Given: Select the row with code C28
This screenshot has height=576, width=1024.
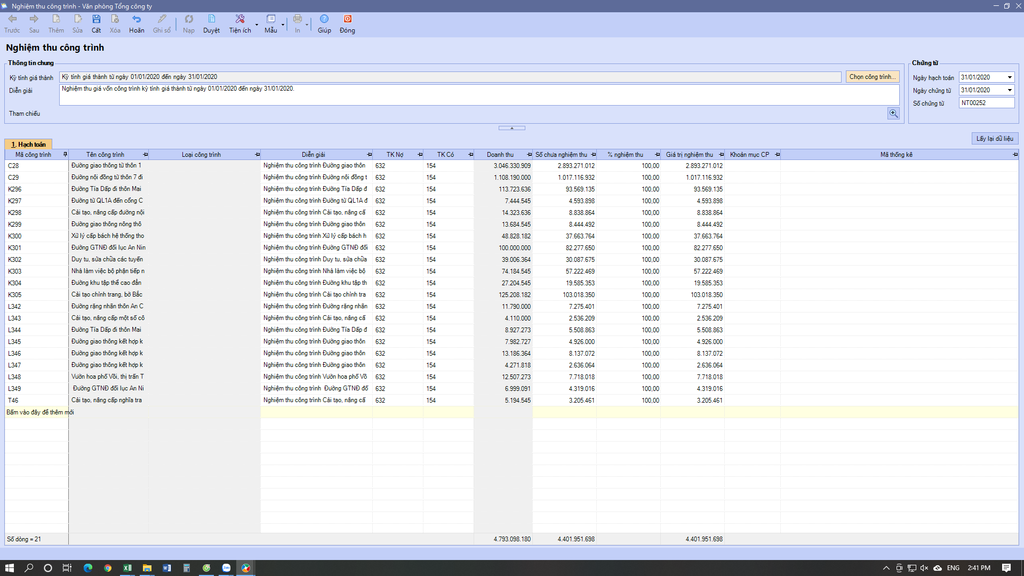Looking at the screenshot, I should (x=511, y=166).
